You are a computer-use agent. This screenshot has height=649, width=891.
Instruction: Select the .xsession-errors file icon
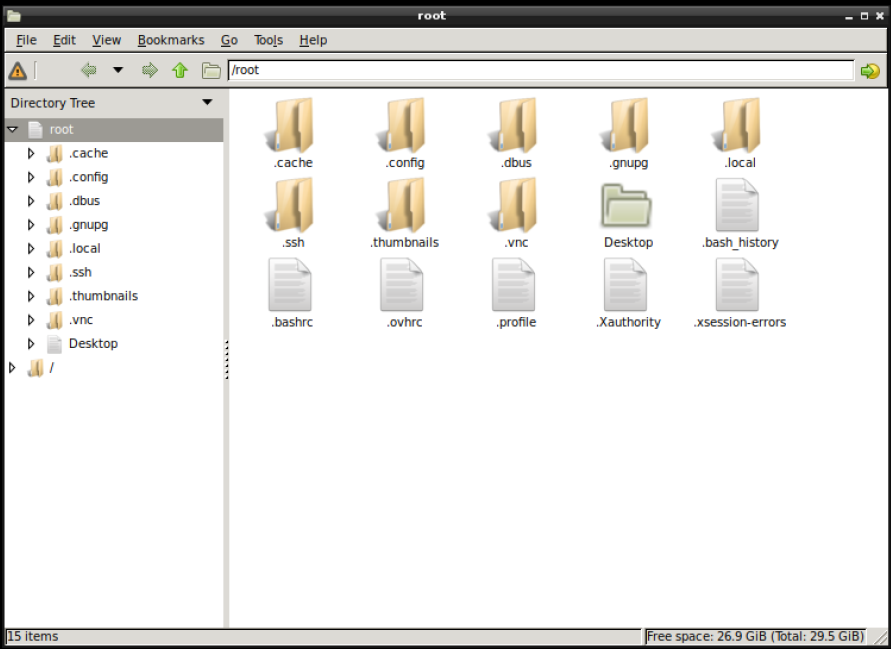(x=738, y=285)
